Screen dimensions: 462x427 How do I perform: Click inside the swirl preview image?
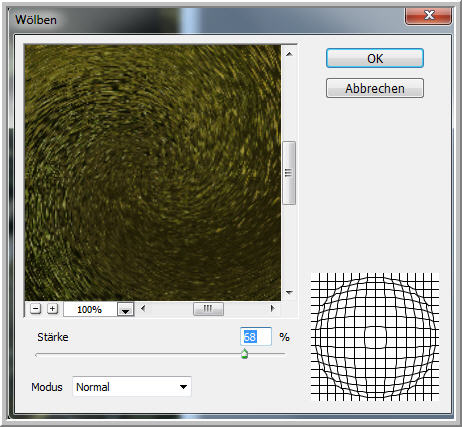pyautogui.click(x=153, y=173)
